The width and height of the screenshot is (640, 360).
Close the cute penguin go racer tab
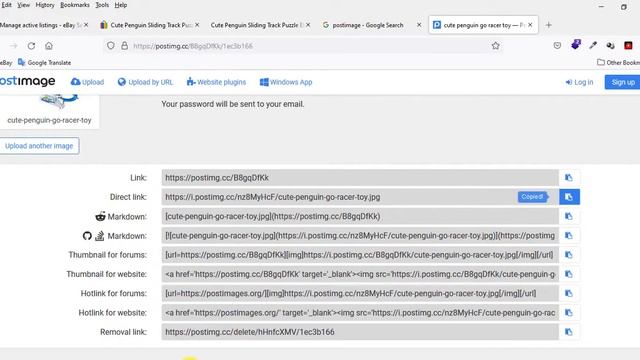click(530, 25)
